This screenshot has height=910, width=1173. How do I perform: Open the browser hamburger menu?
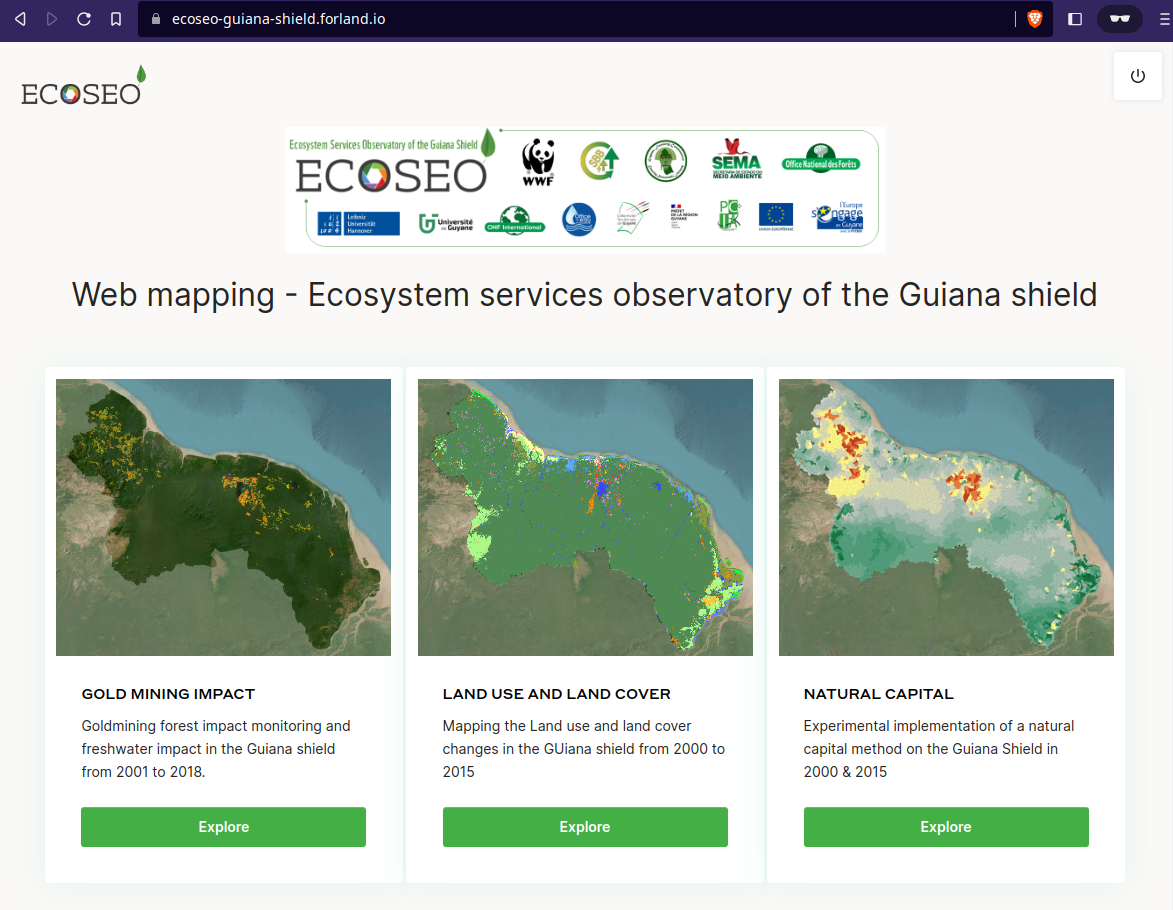click(1165, 19)
